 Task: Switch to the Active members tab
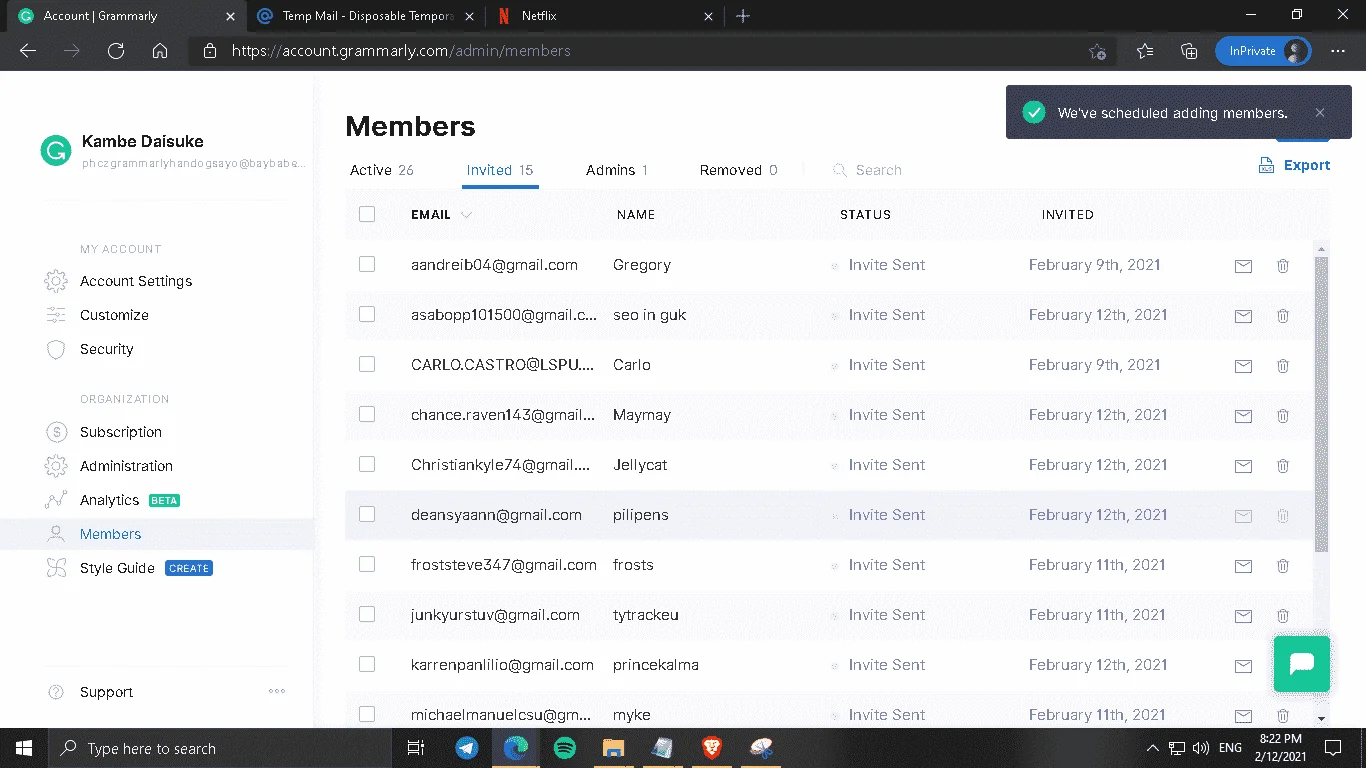click(382, 170)
